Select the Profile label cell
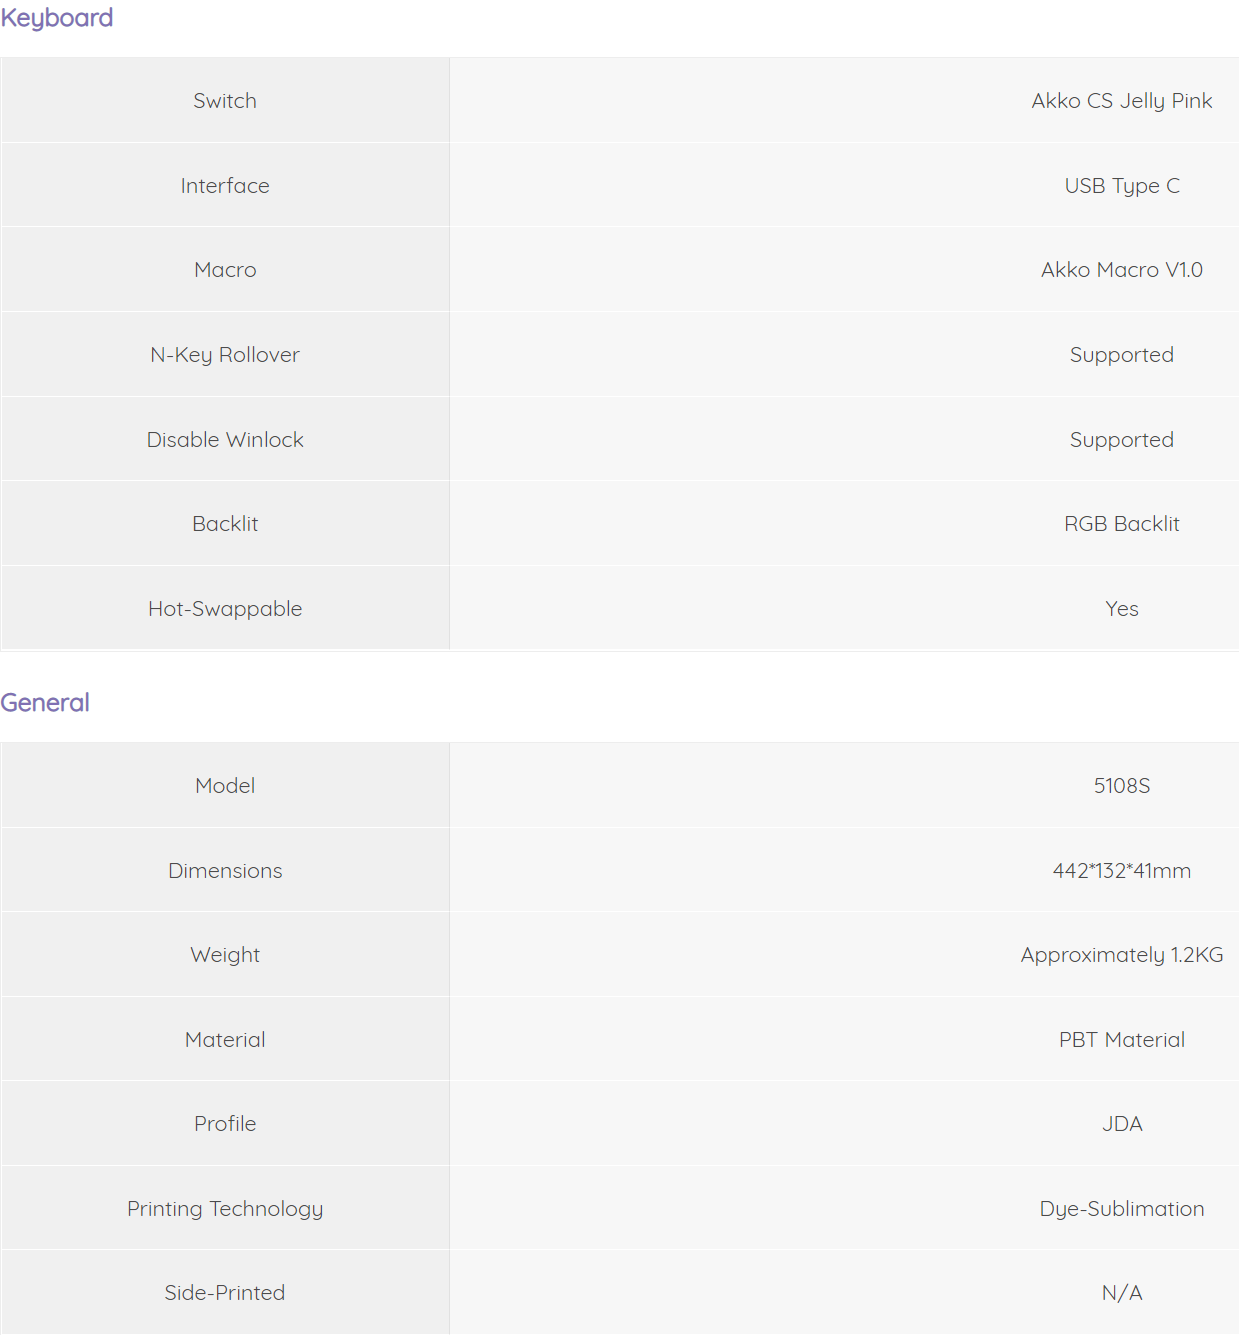The image size is (1239, 1335). pyautogui.click(x=225, y=1123)
